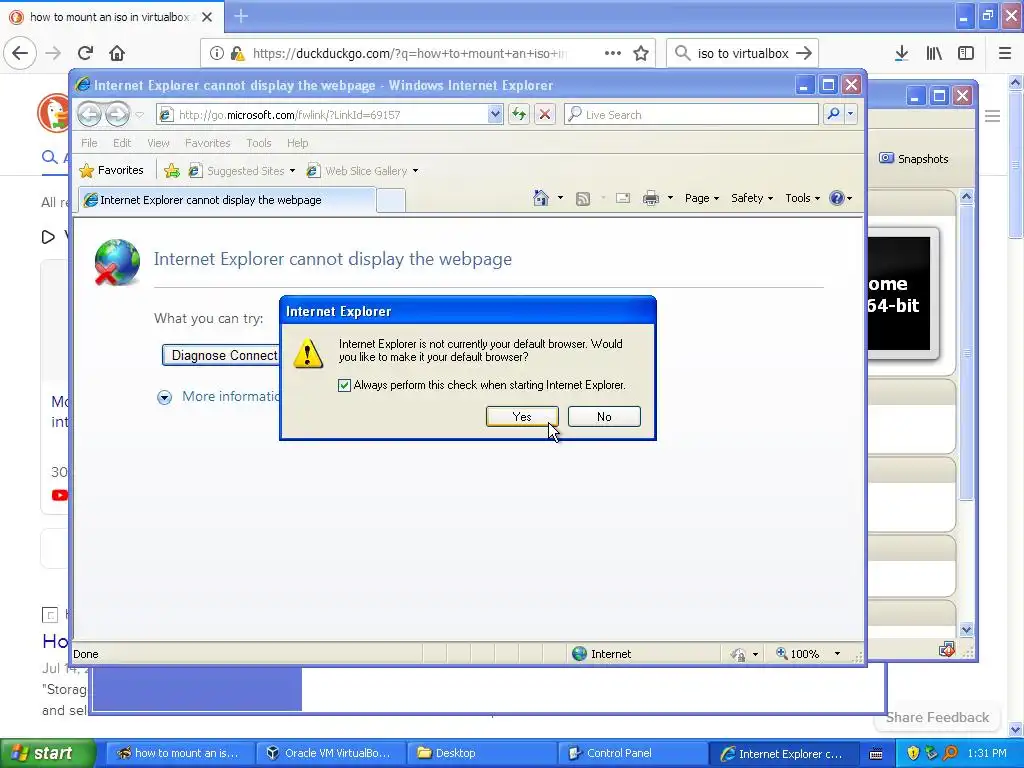Click Internet Explorer back arrow button

pyautogui.click(x=89, y=115)
